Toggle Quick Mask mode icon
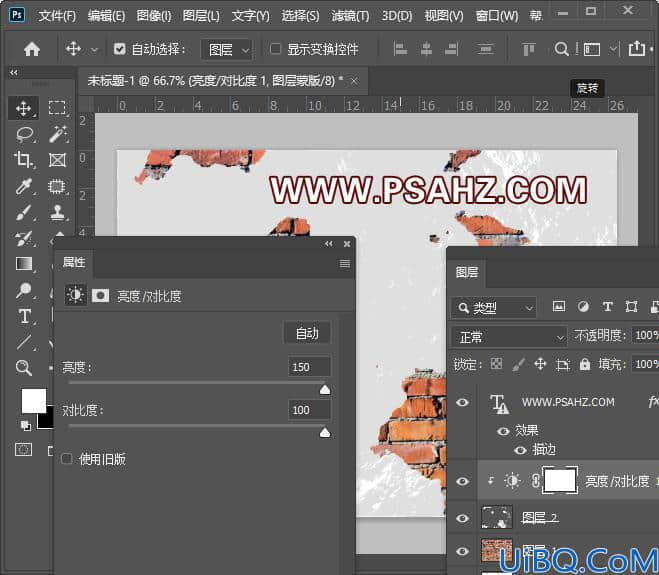The height and width of the screenshot is (575, 659). point(23,450)
